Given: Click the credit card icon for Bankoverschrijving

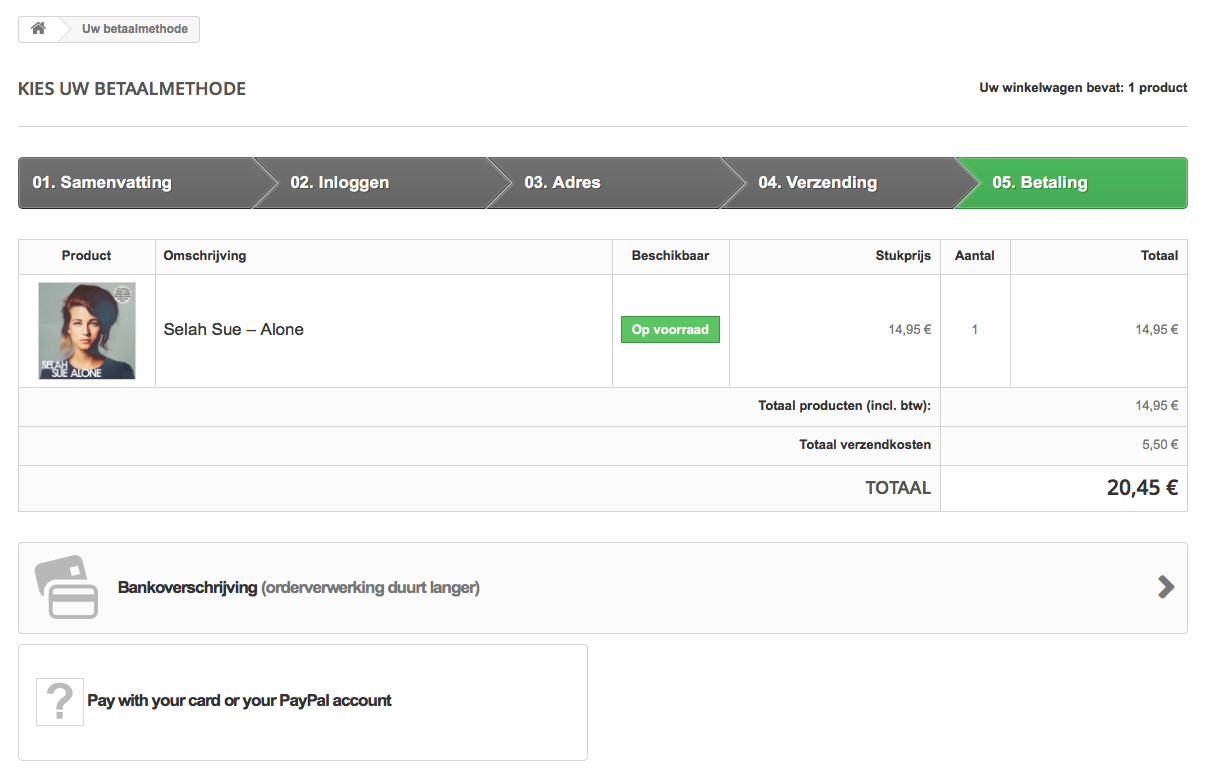Looking at the screenshot, I should [x=67, y=587].
